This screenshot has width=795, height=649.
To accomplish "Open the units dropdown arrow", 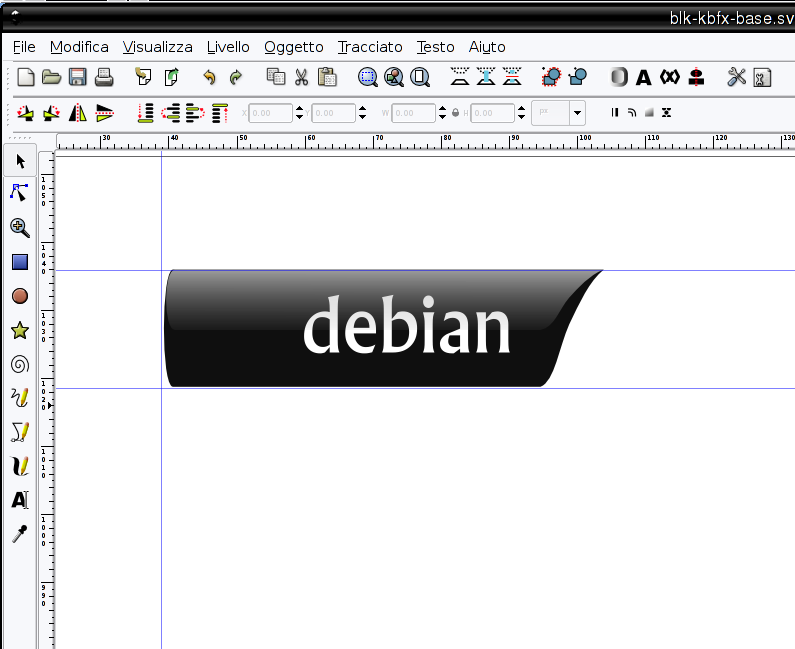I will tap(577, 113).
